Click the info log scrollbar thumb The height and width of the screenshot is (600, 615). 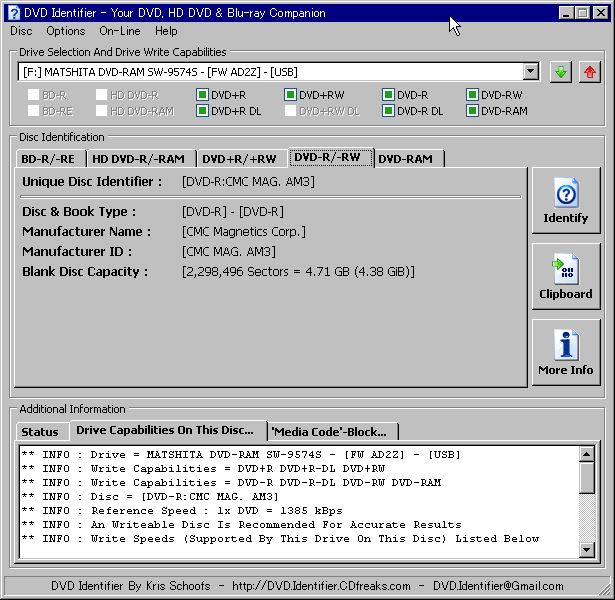click(586, 478)
